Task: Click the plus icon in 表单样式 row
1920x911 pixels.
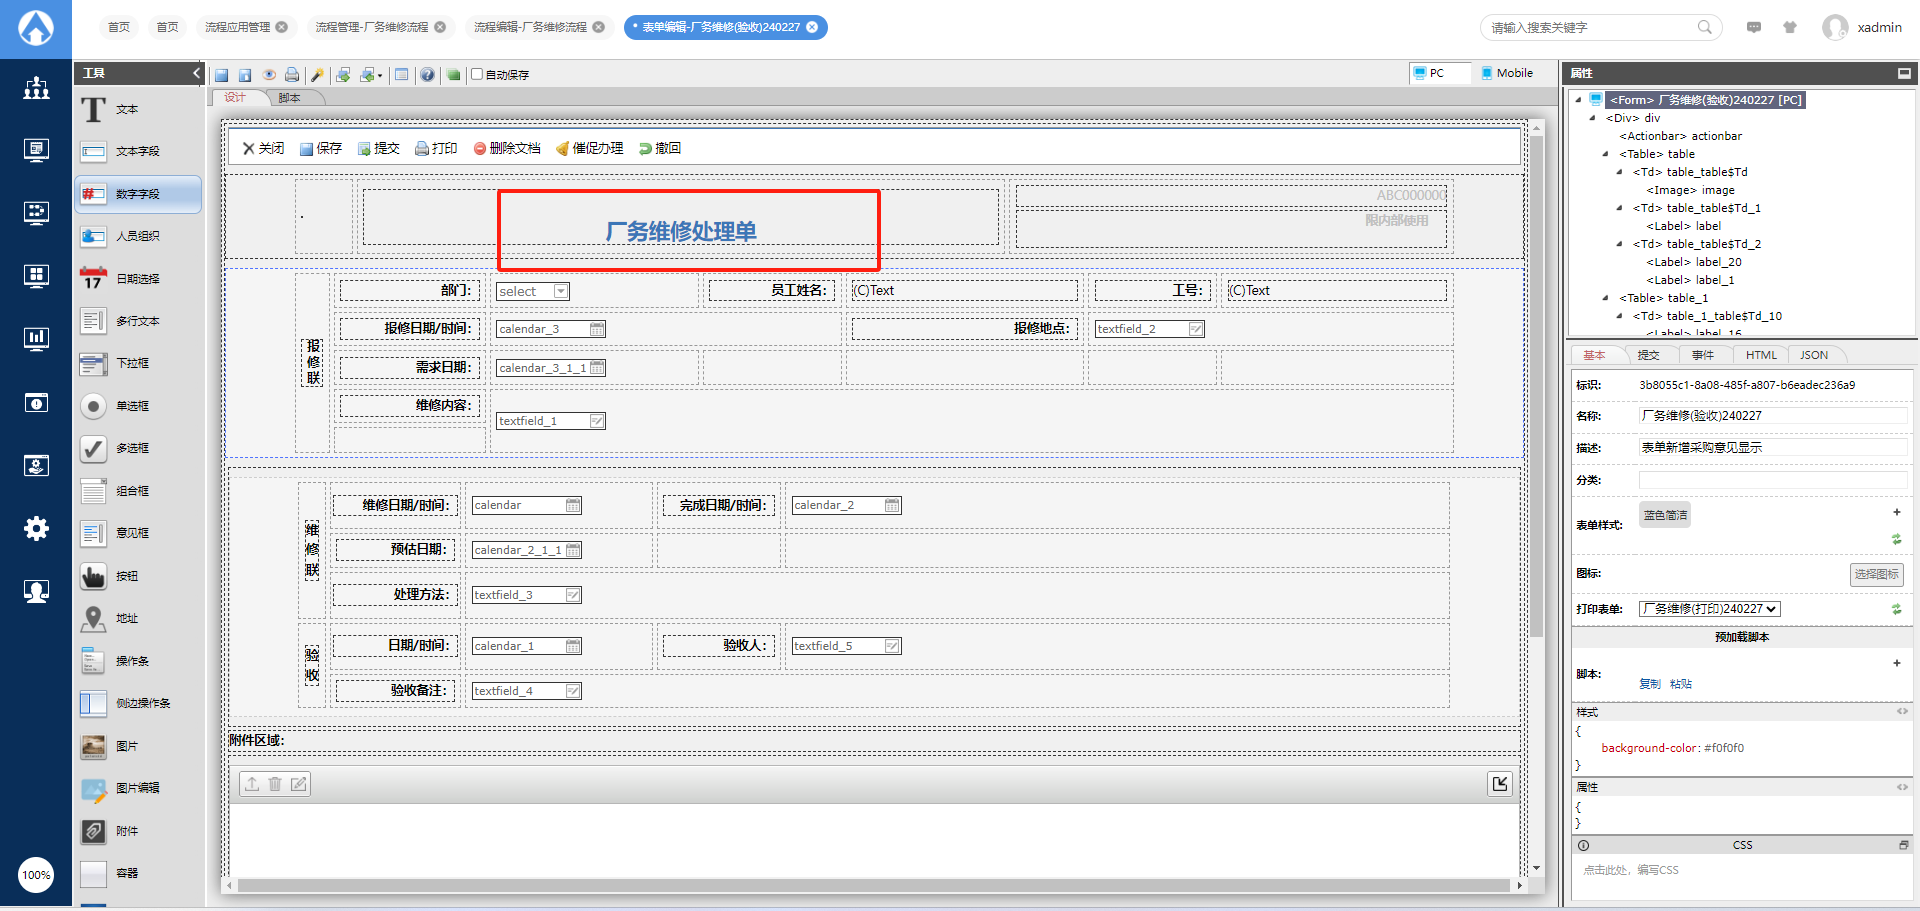Action: pyautogui.click(x=1896, y=512)
